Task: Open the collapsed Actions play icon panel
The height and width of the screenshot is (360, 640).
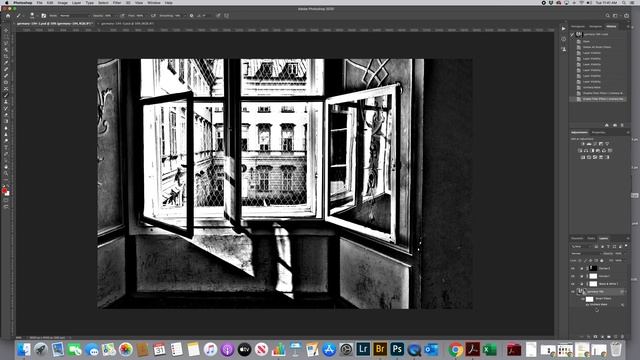Action: [x=564, y=29]
